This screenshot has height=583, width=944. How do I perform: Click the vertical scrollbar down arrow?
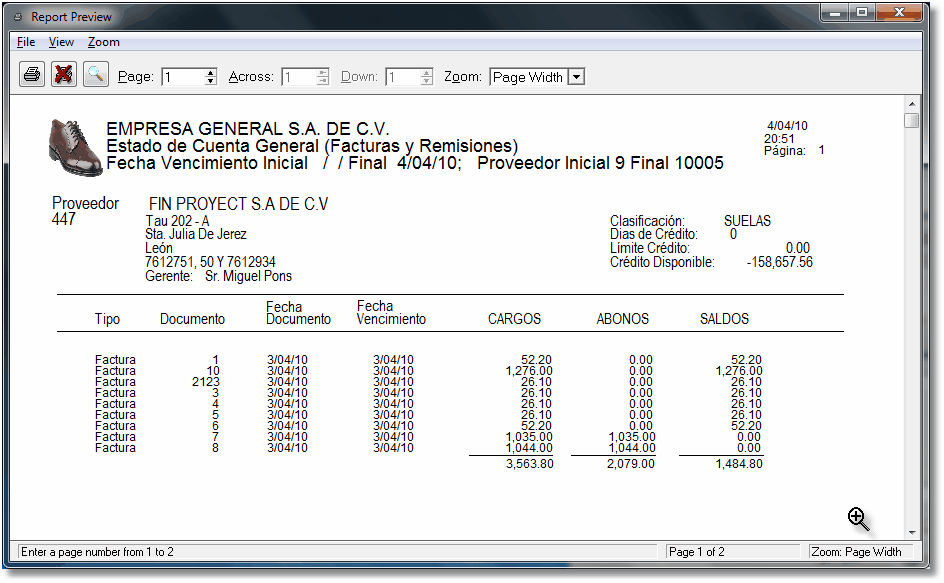click(x=911, y=532)
